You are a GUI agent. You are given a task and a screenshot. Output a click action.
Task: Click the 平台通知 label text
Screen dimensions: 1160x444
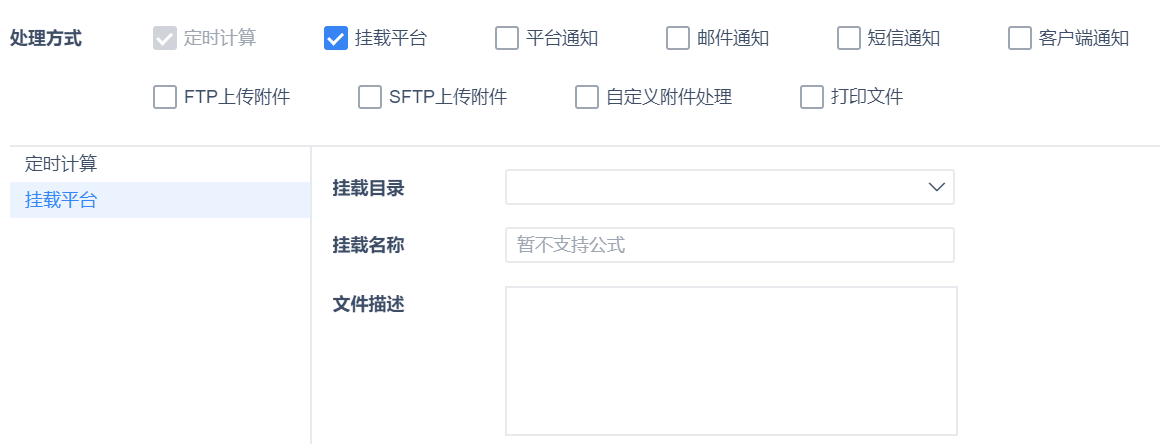pyautogui.click(x=562, y=39)
